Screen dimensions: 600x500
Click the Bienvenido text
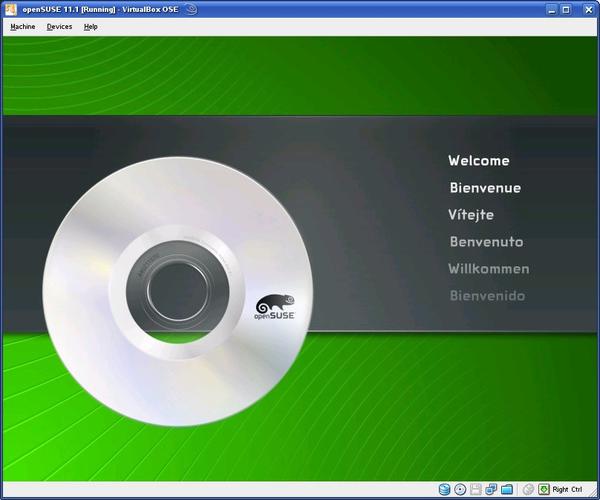pyautogui.click(x=487, y=295)
